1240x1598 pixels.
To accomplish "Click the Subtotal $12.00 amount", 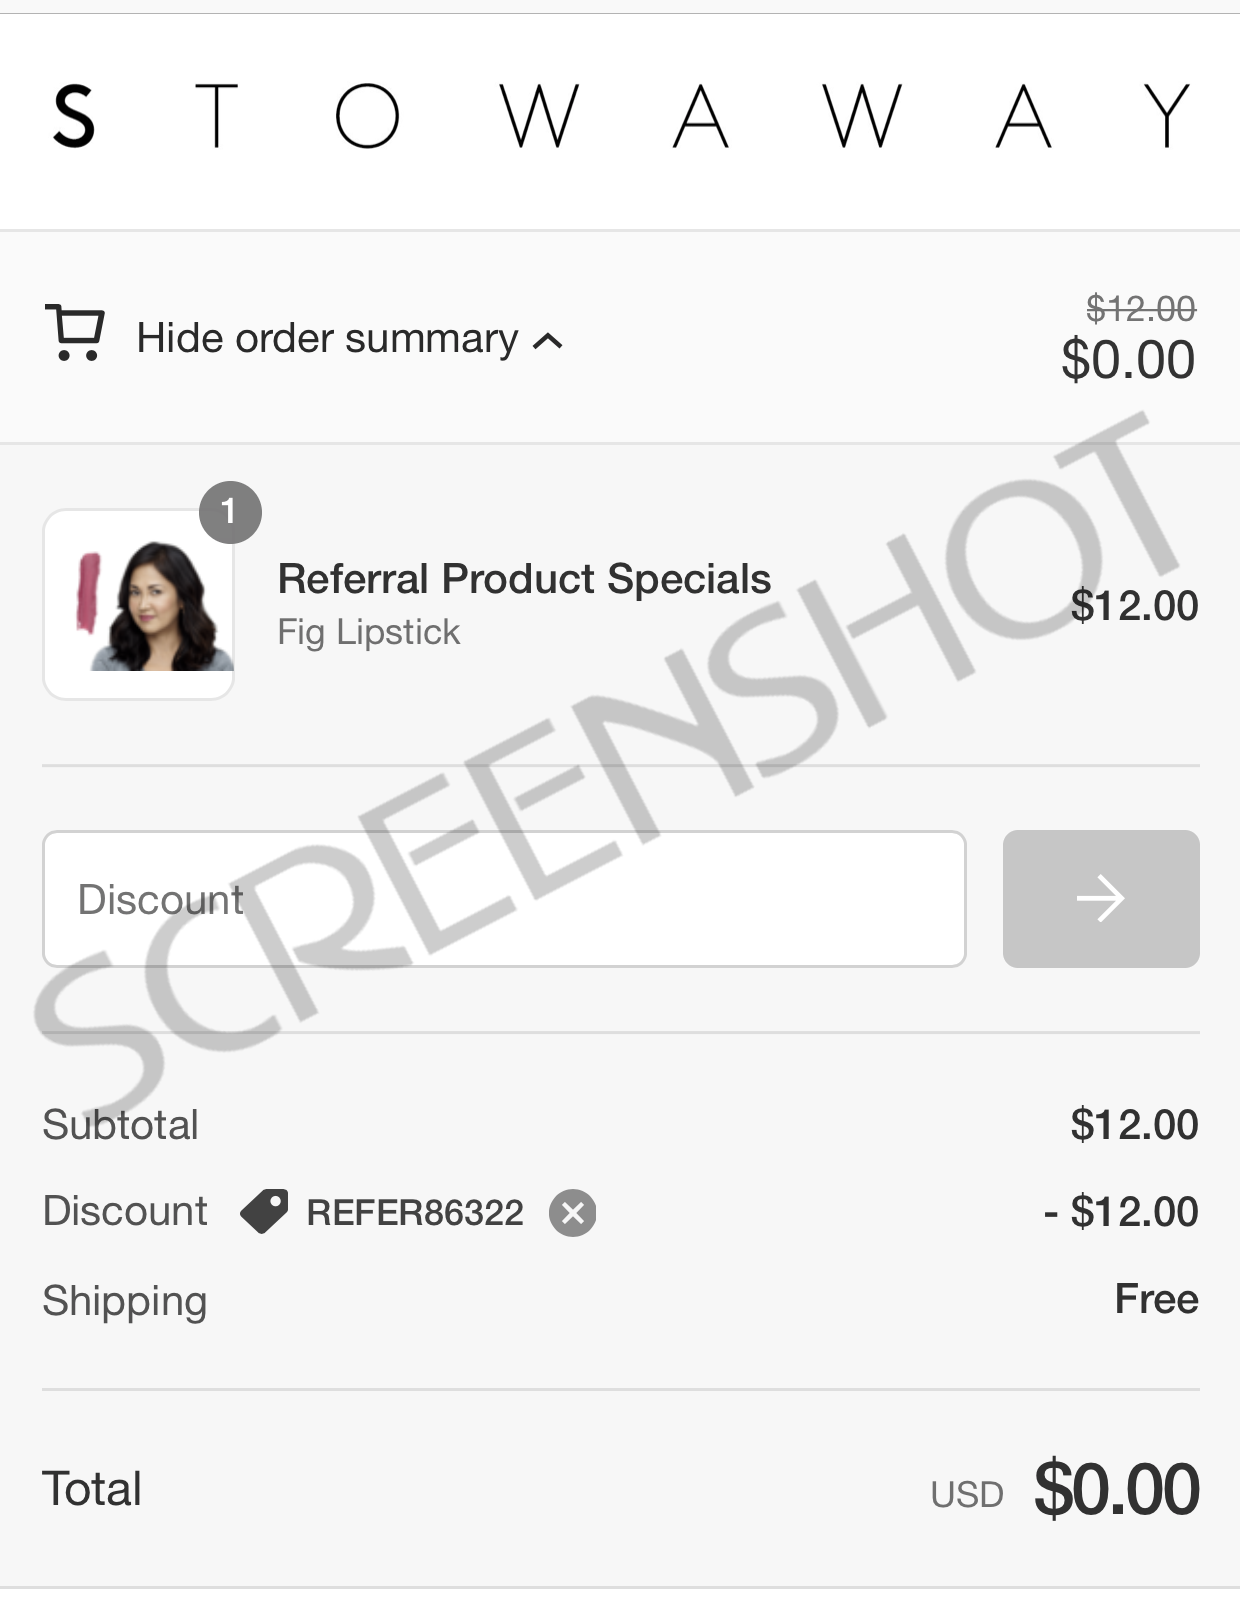I will point(1134,1125).
